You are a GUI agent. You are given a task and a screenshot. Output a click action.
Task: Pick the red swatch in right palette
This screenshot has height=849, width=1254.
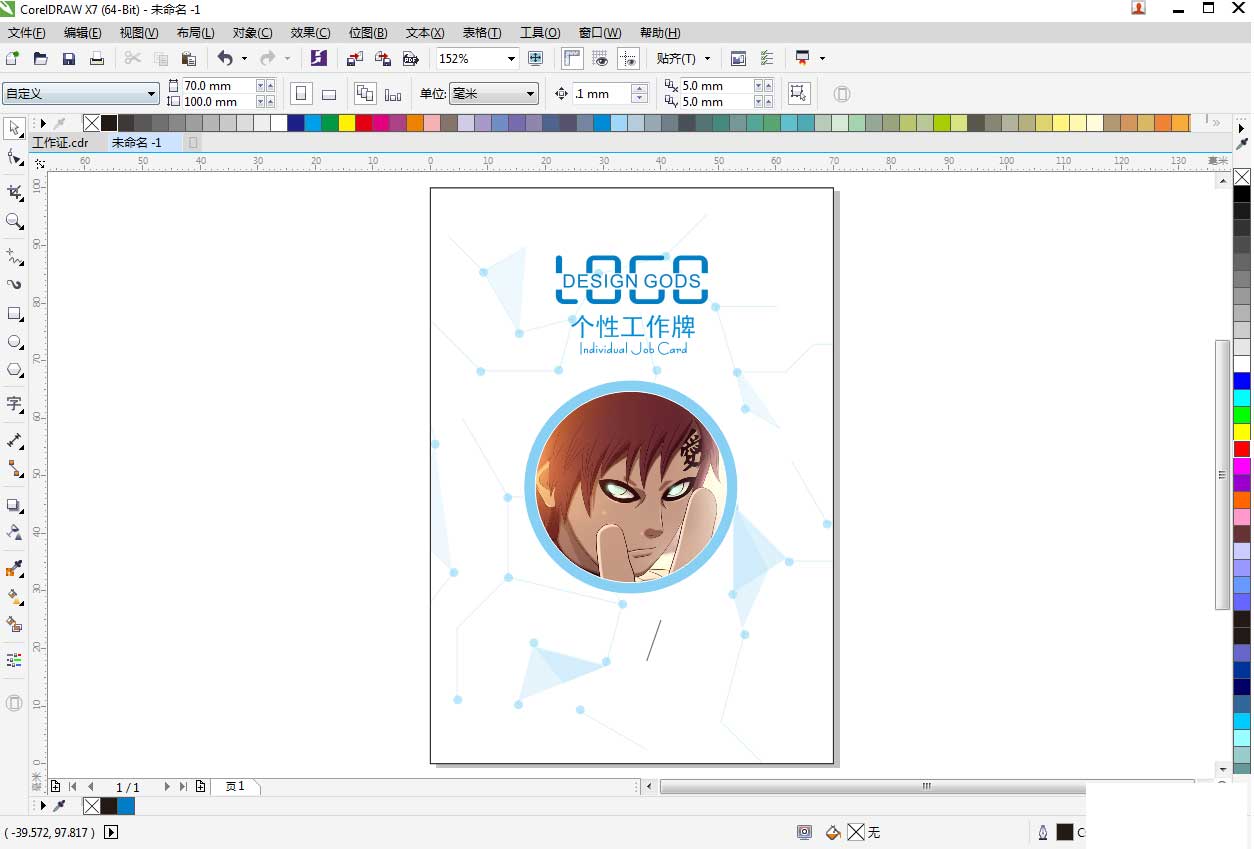pos(1242,449)
